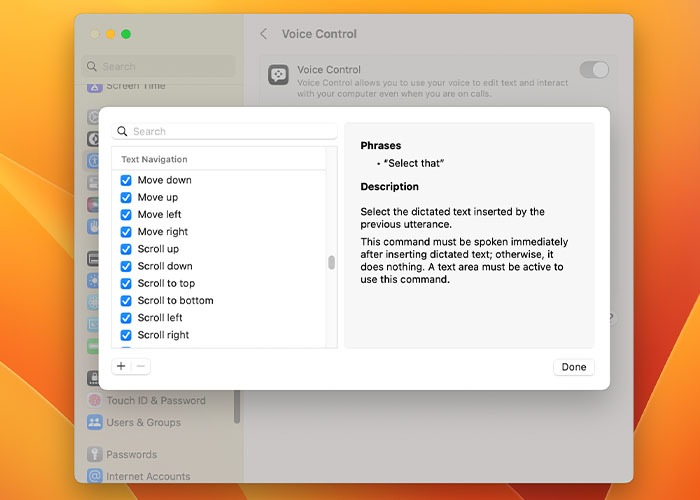Toggle the Move down command checkbox
Viewport: 700px width, 500px height.
click(x=126, y=180)
